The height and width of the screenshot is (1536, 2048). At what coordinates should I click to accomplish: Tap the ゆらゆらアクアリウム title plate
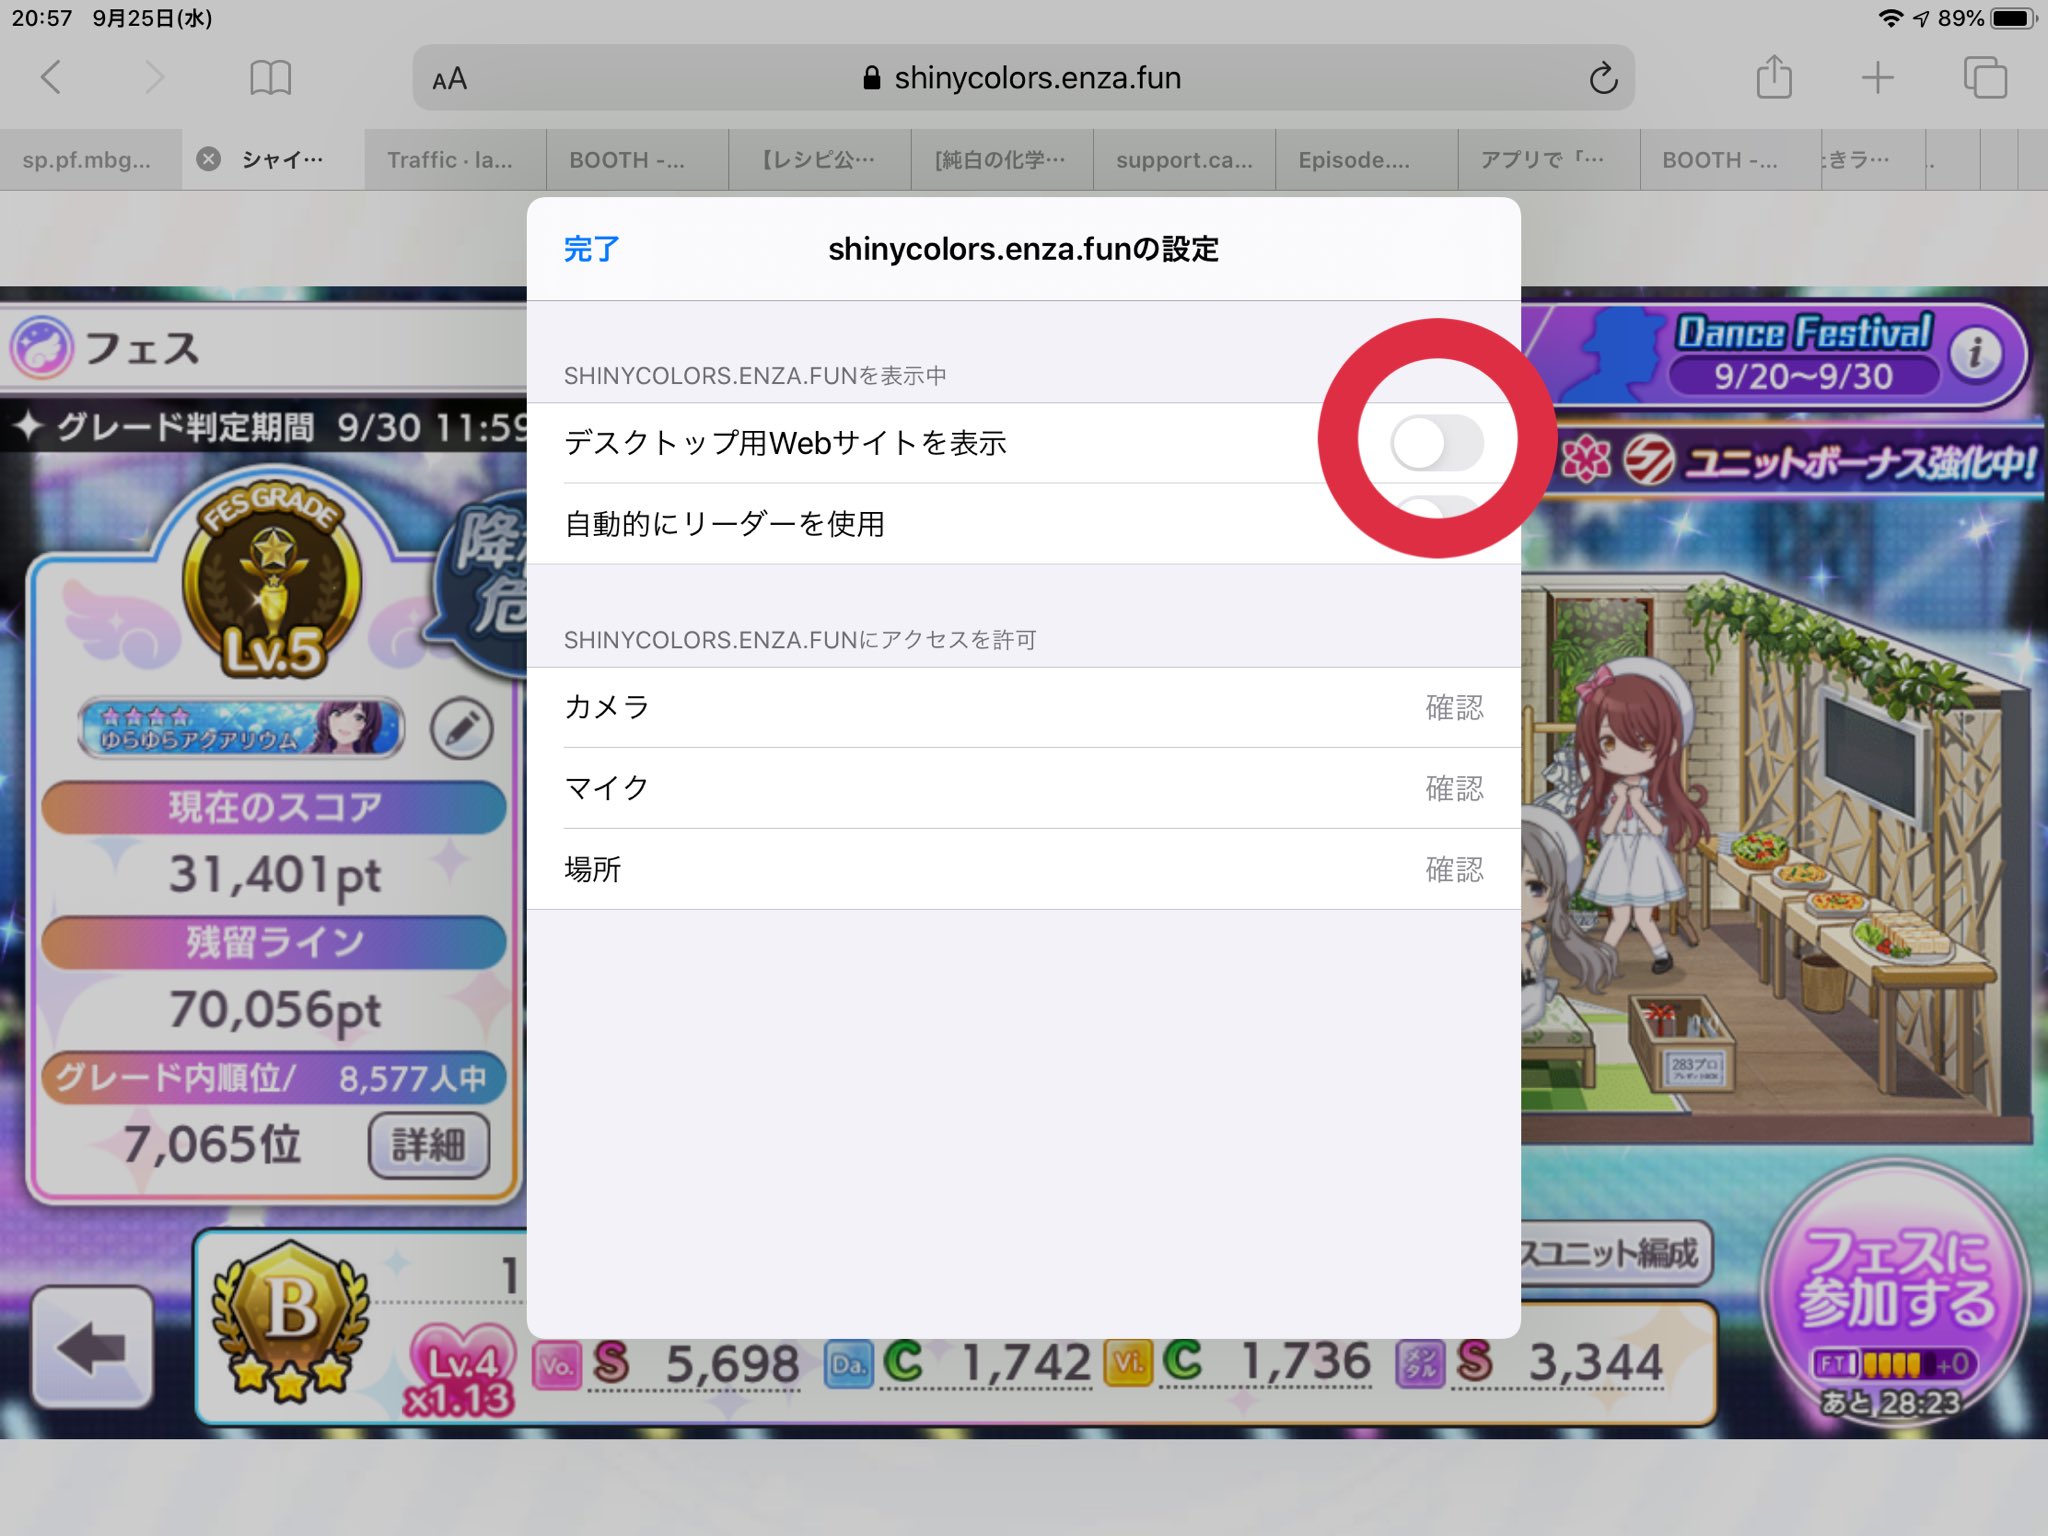[x=241, y=729]
